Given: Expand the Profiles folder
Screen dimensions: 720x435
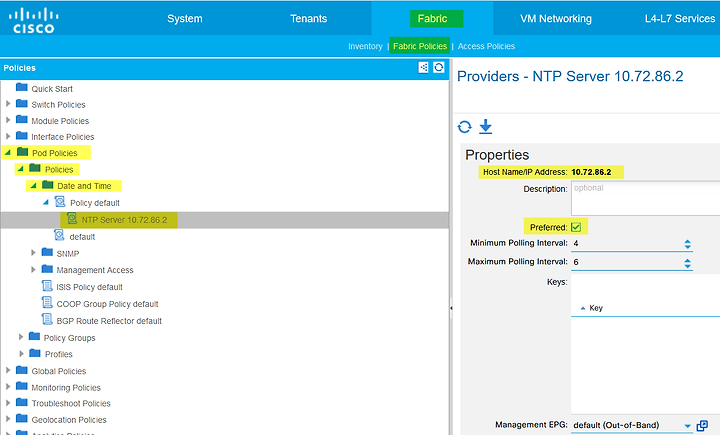Looking at the screenshot, I should pos(21,353).
